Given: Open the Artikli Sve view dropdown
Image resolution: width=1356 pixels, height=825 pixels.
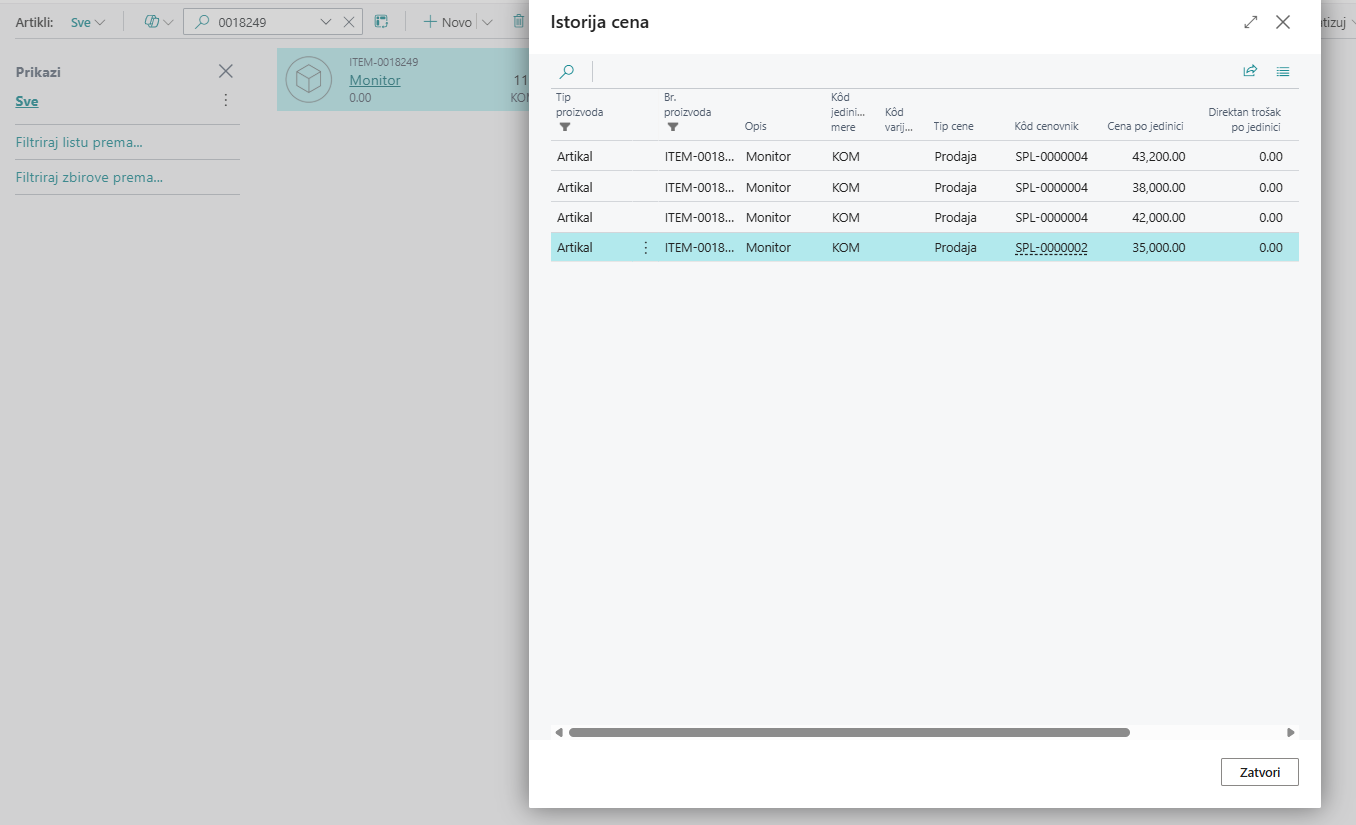Looking at the screenshot, I should pos(88,22).
